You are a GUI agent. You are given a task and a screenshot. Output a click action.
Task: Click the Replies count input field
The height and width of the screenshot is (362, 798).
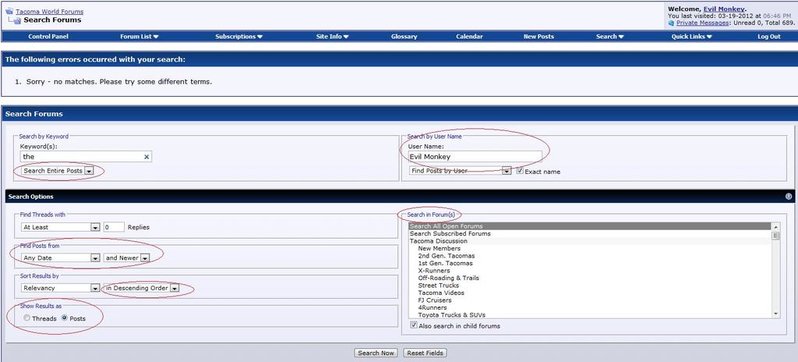pos(114,227)
